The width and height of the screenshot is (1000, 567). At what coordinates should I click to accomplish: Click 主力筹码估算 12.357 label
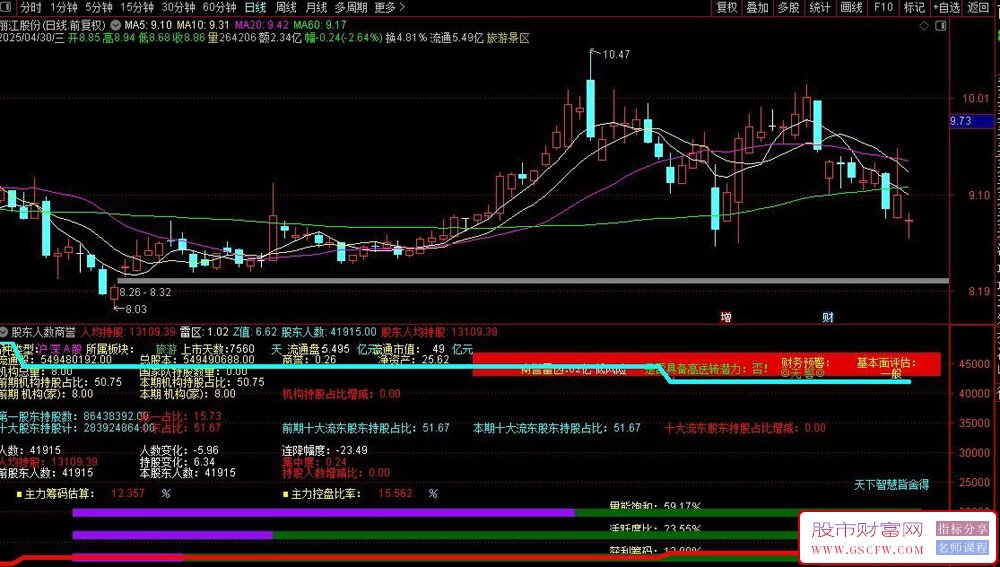tap(93, 494)
